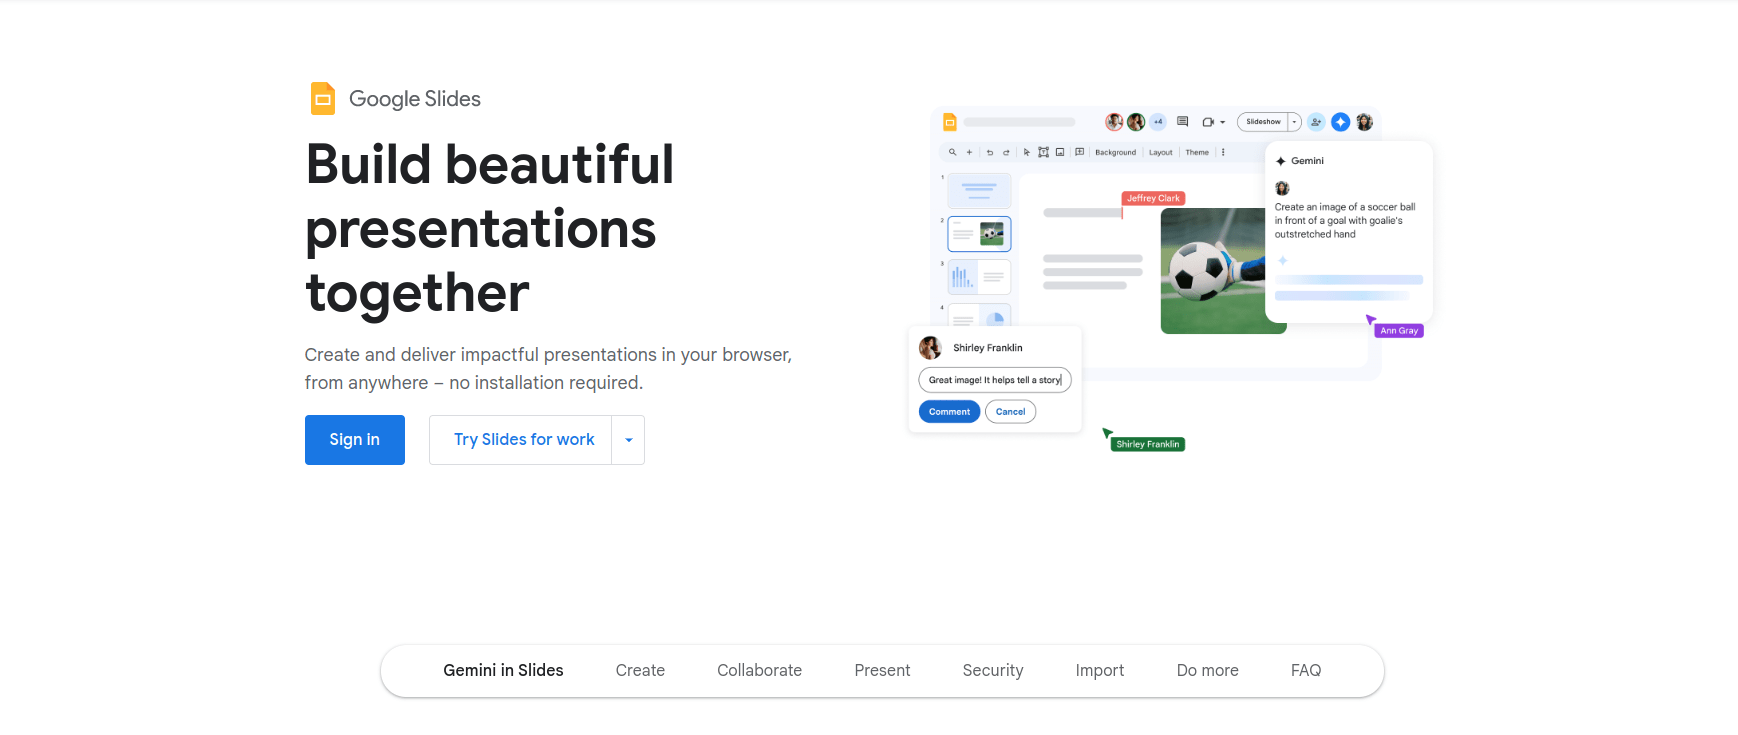Click the Gemini title in the side panel
The height and width of the screenshot is (735, 1738).
pos(1307,161)
